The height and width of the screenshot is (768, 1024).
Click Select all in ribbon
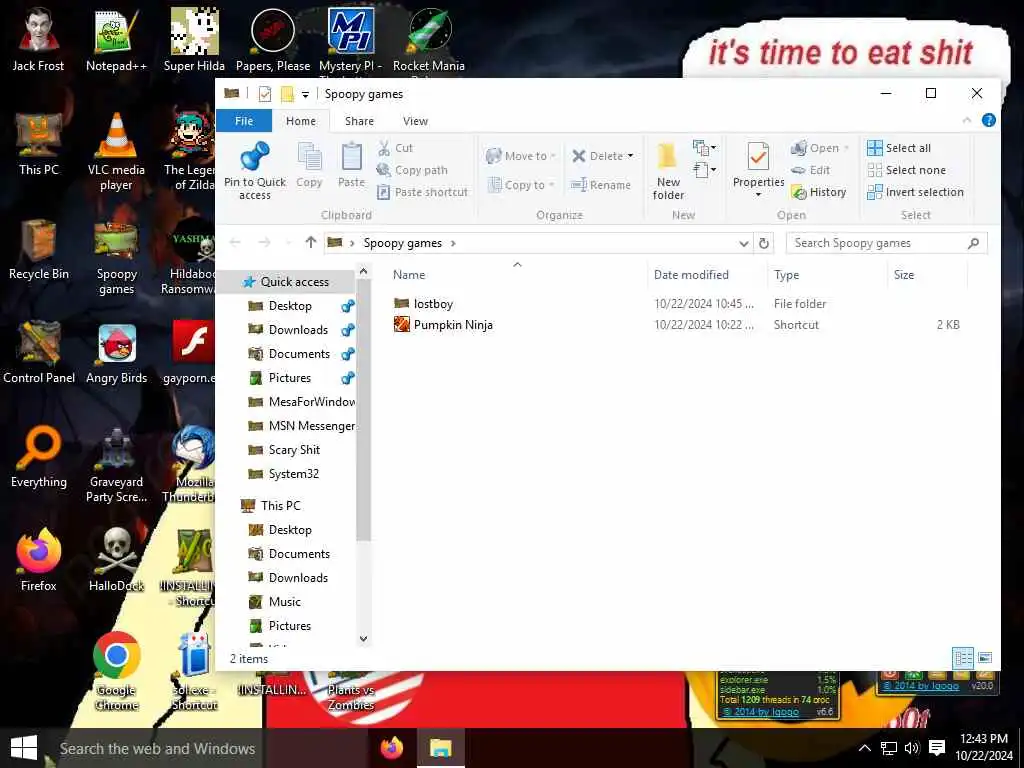tap(899, 148)
